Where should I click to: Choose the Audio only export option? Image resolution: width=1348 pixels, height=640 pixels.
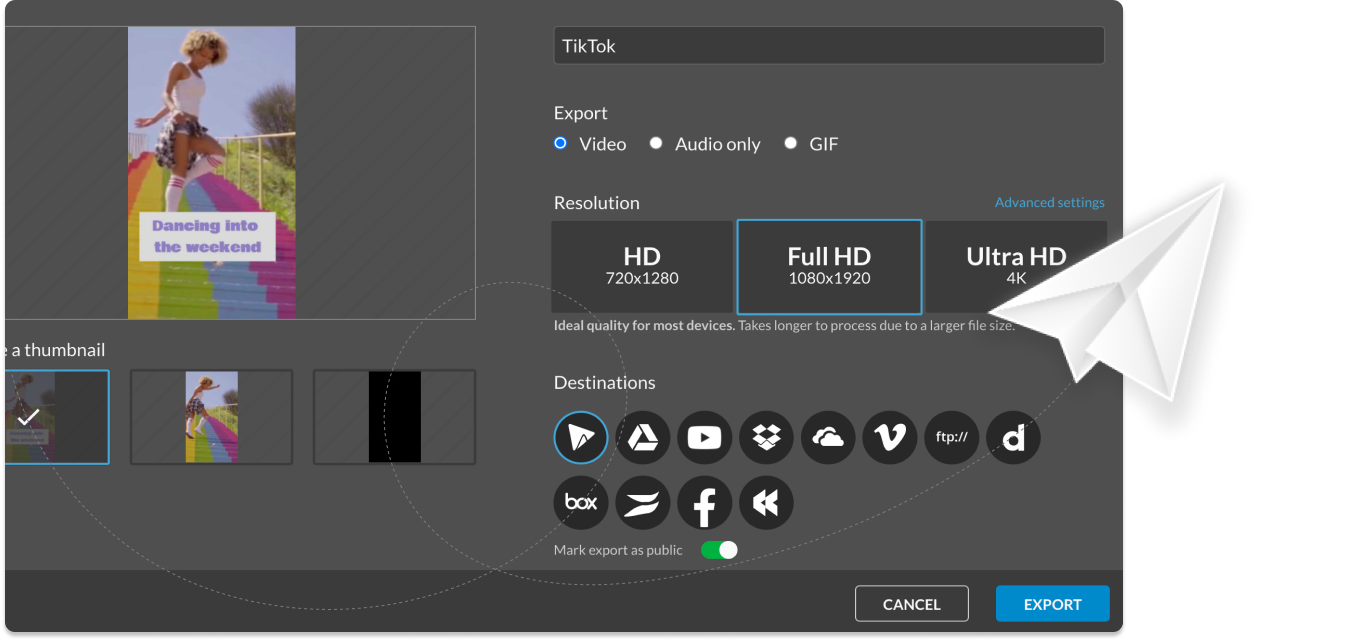tap(656, 143)
